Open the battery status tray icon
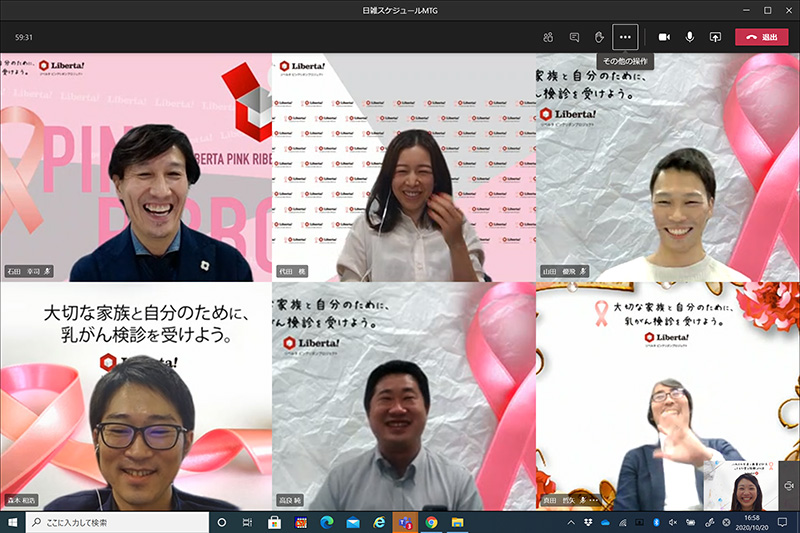 point(691,522)
